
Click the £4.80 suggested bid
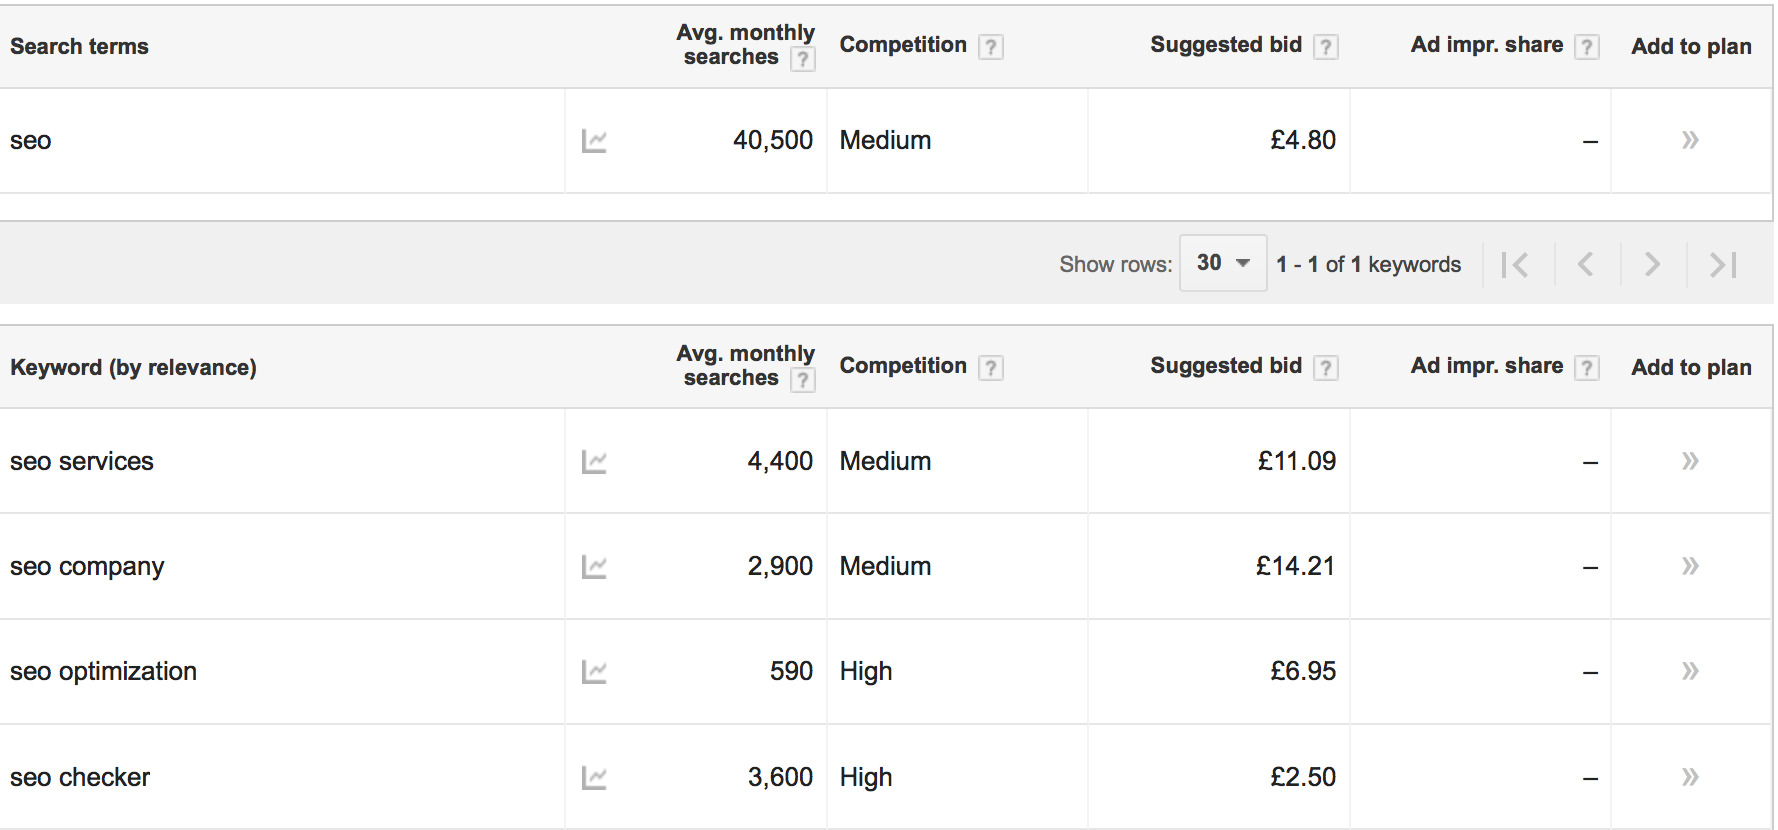coord(1303,140)
